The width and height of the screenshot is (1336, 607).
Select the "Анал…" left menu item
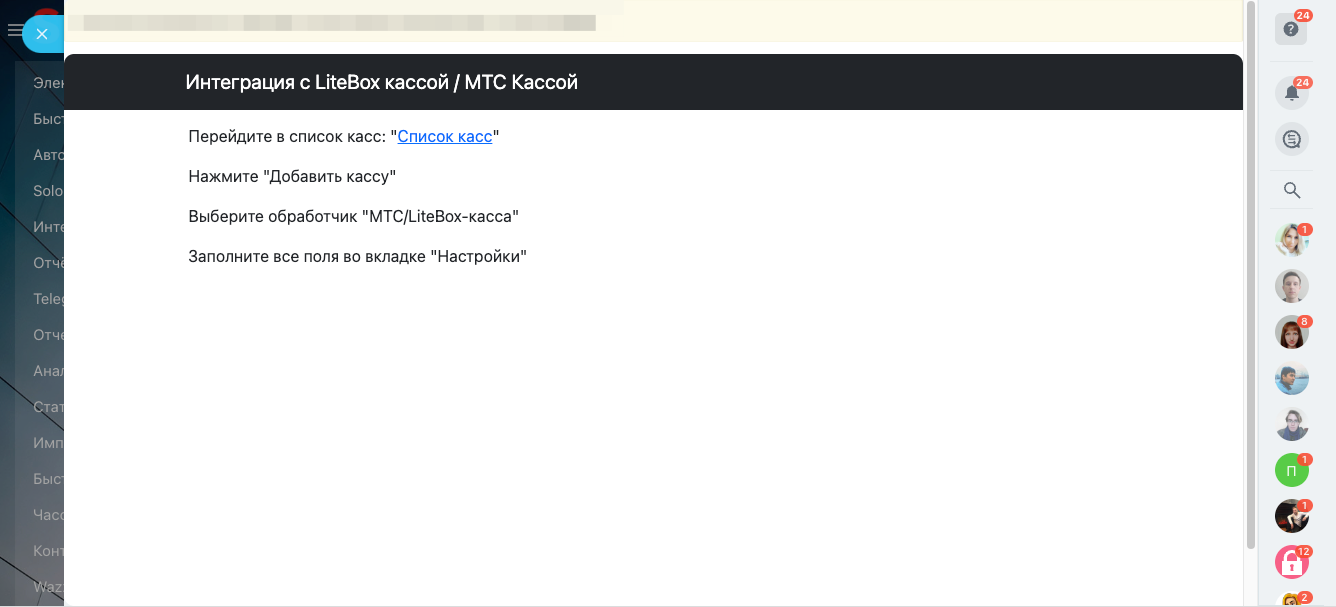(48, 371)
